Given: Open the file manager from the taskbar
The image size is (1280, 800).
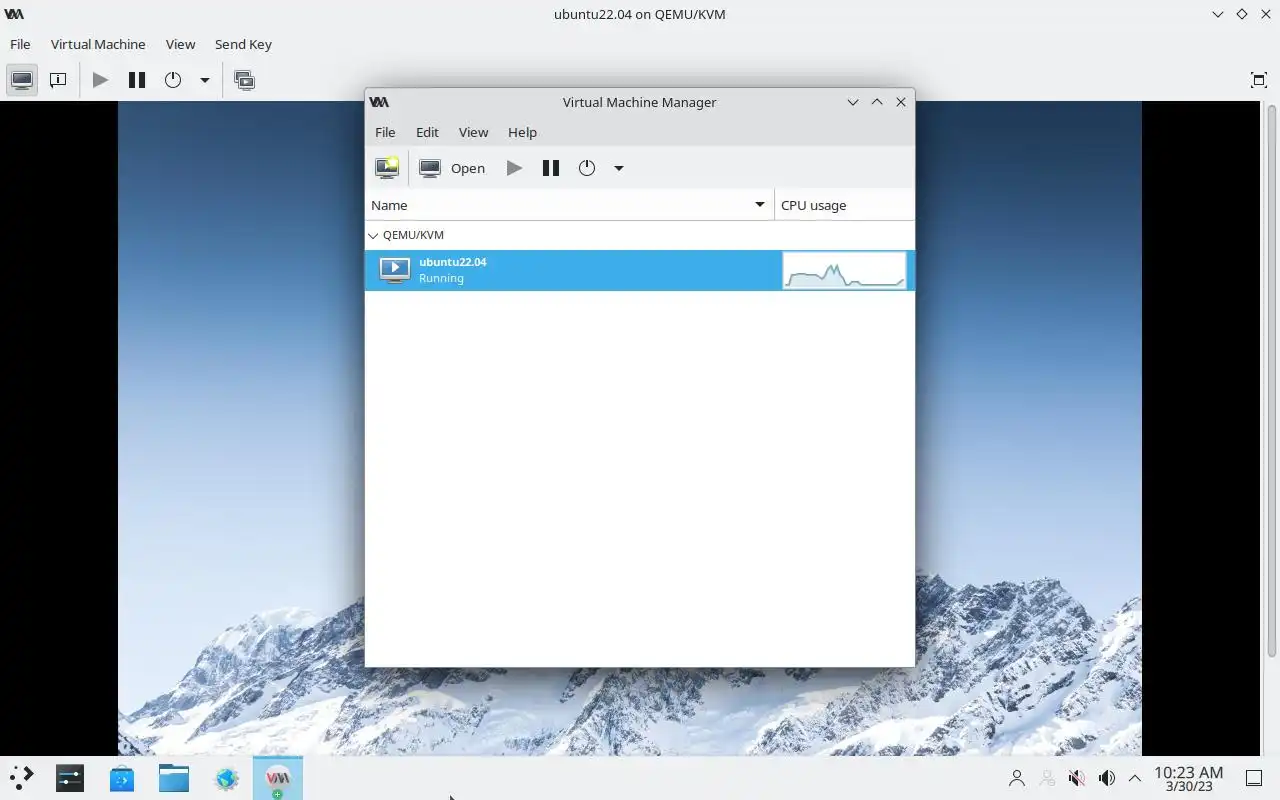Looking at the screenshot, I should click(174, 778).
